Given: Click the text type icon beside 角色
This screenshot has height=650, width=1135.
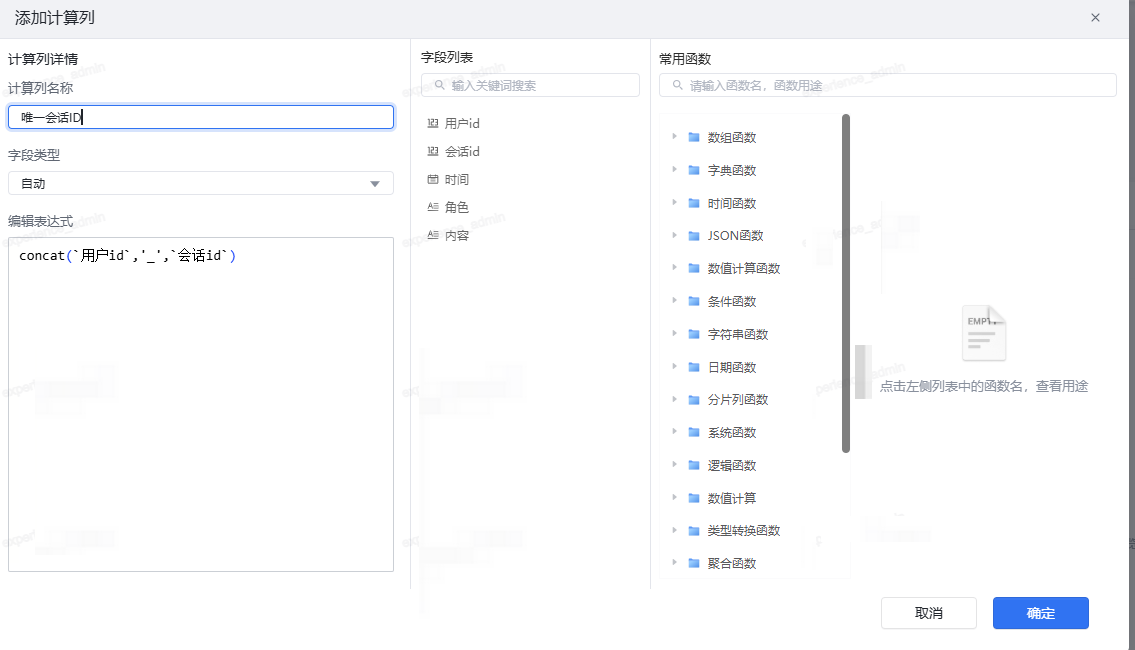Looking at the screenshot, I should (x=433, y=208).
